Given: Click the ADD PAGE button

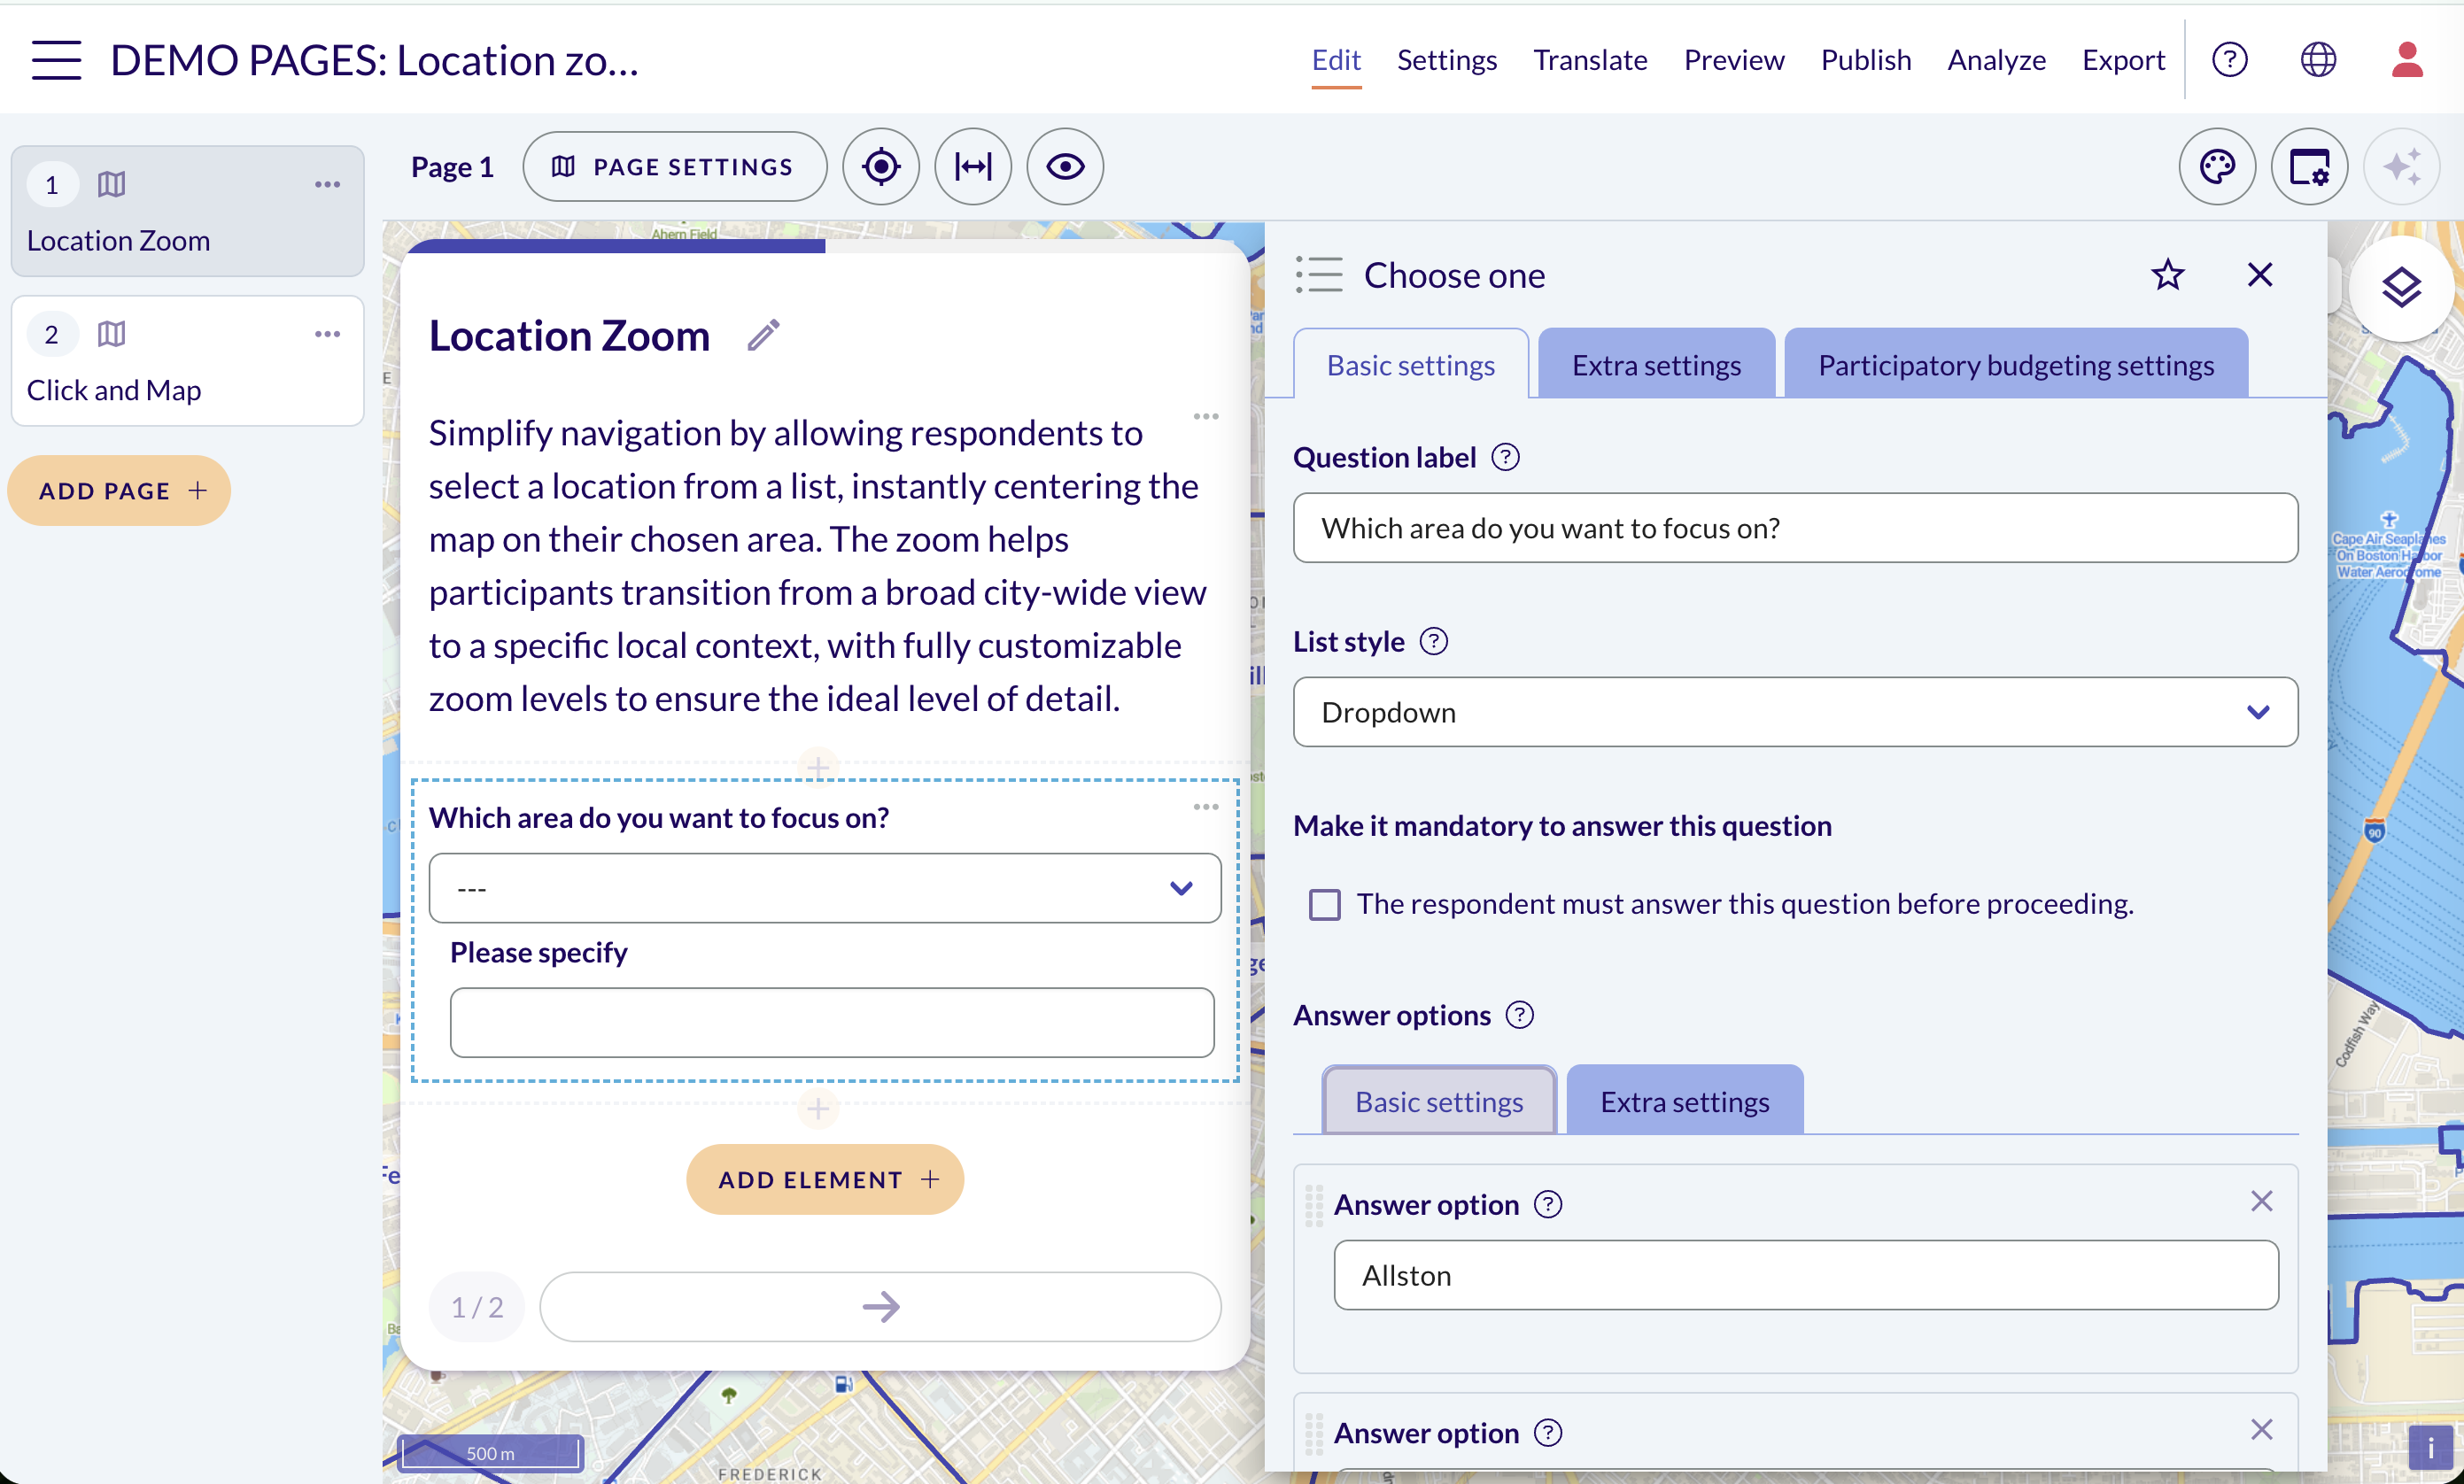Looking at the screenshot, I should coord(119,490).
